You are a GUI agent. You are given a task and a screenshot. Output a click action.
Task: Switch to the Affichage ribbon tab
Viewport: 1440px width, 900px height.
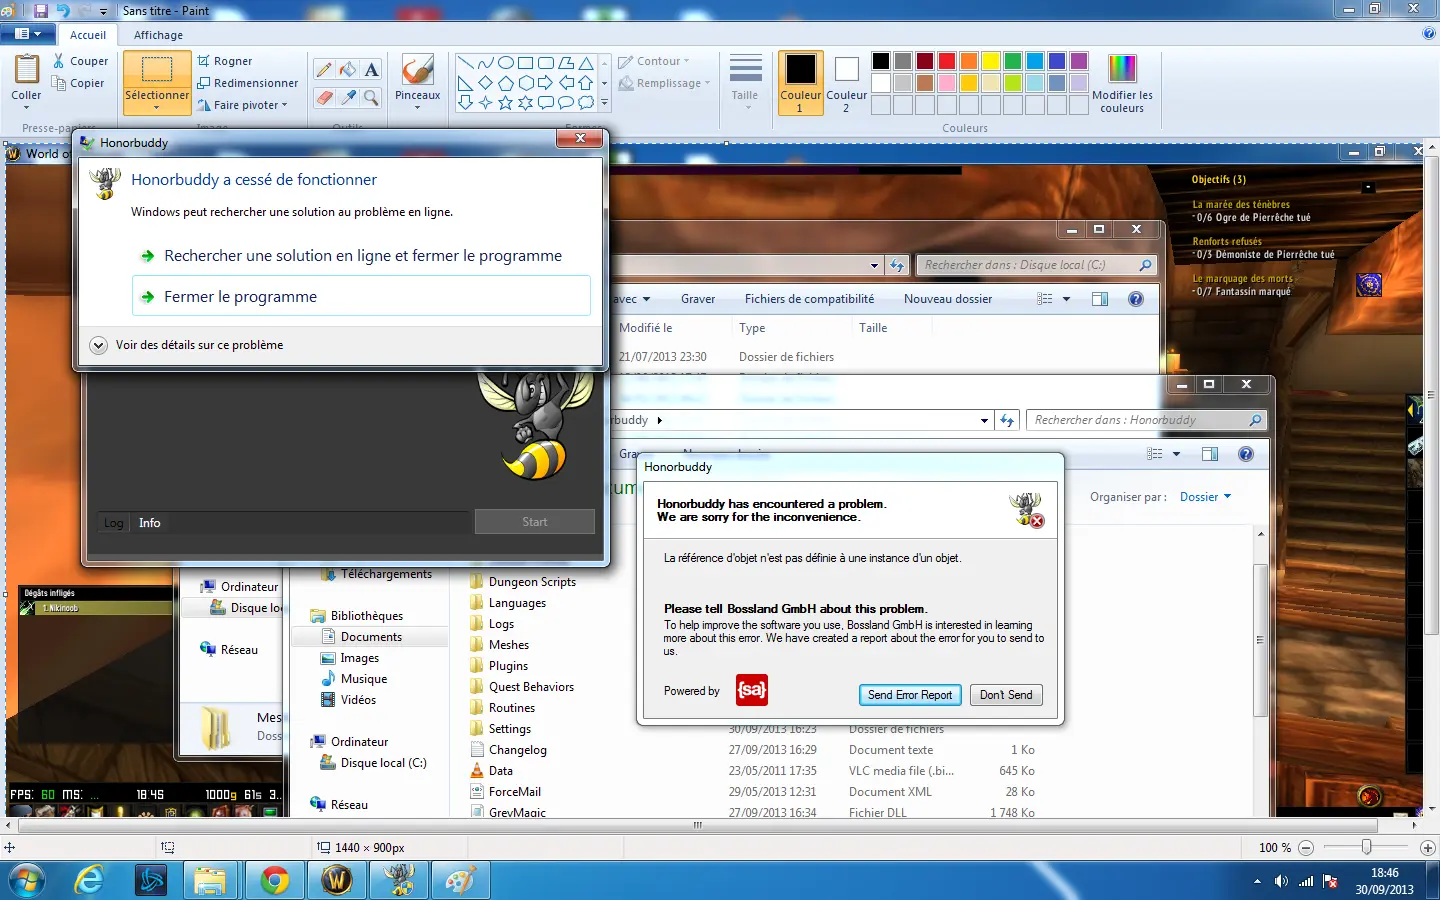click(158, 35)
